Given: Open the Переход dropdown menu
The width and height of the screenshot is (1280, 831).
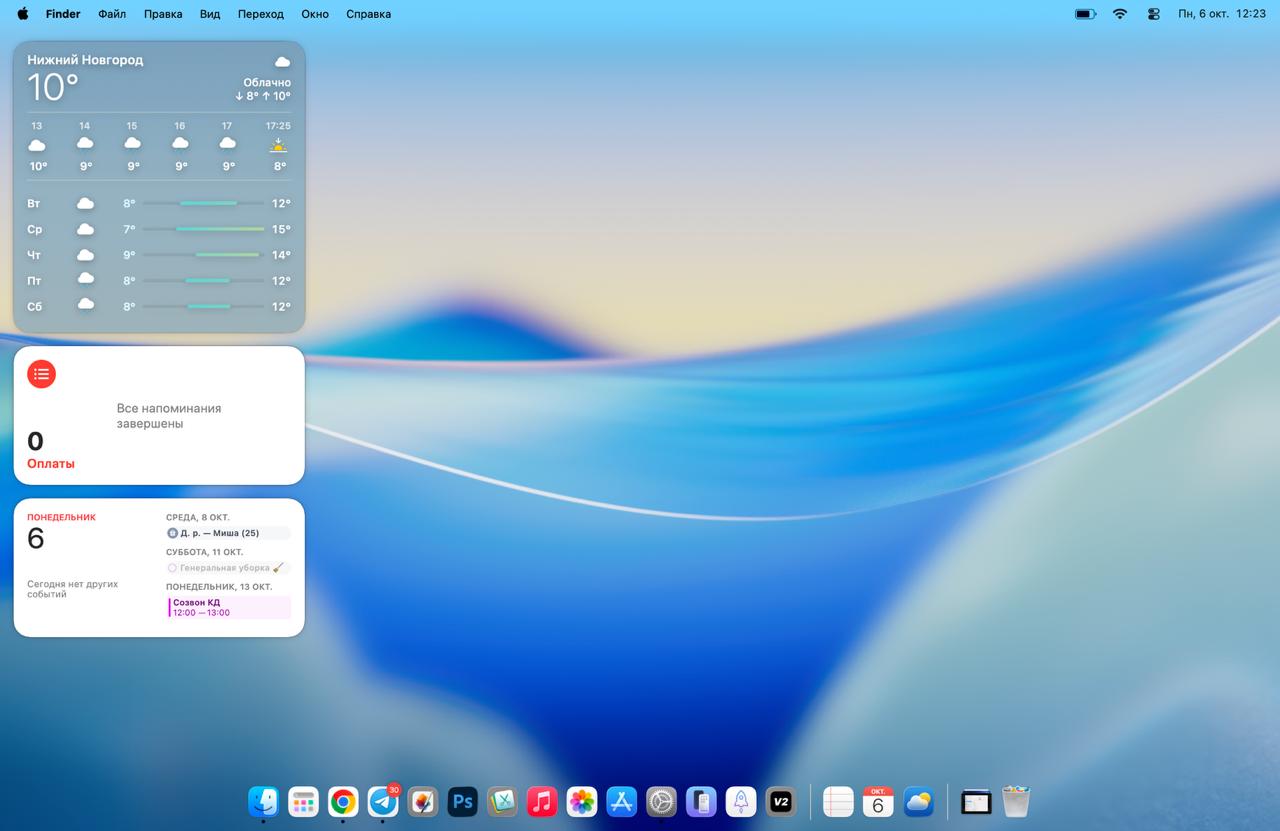Looking at the screenshot, I should pos(260,14).
